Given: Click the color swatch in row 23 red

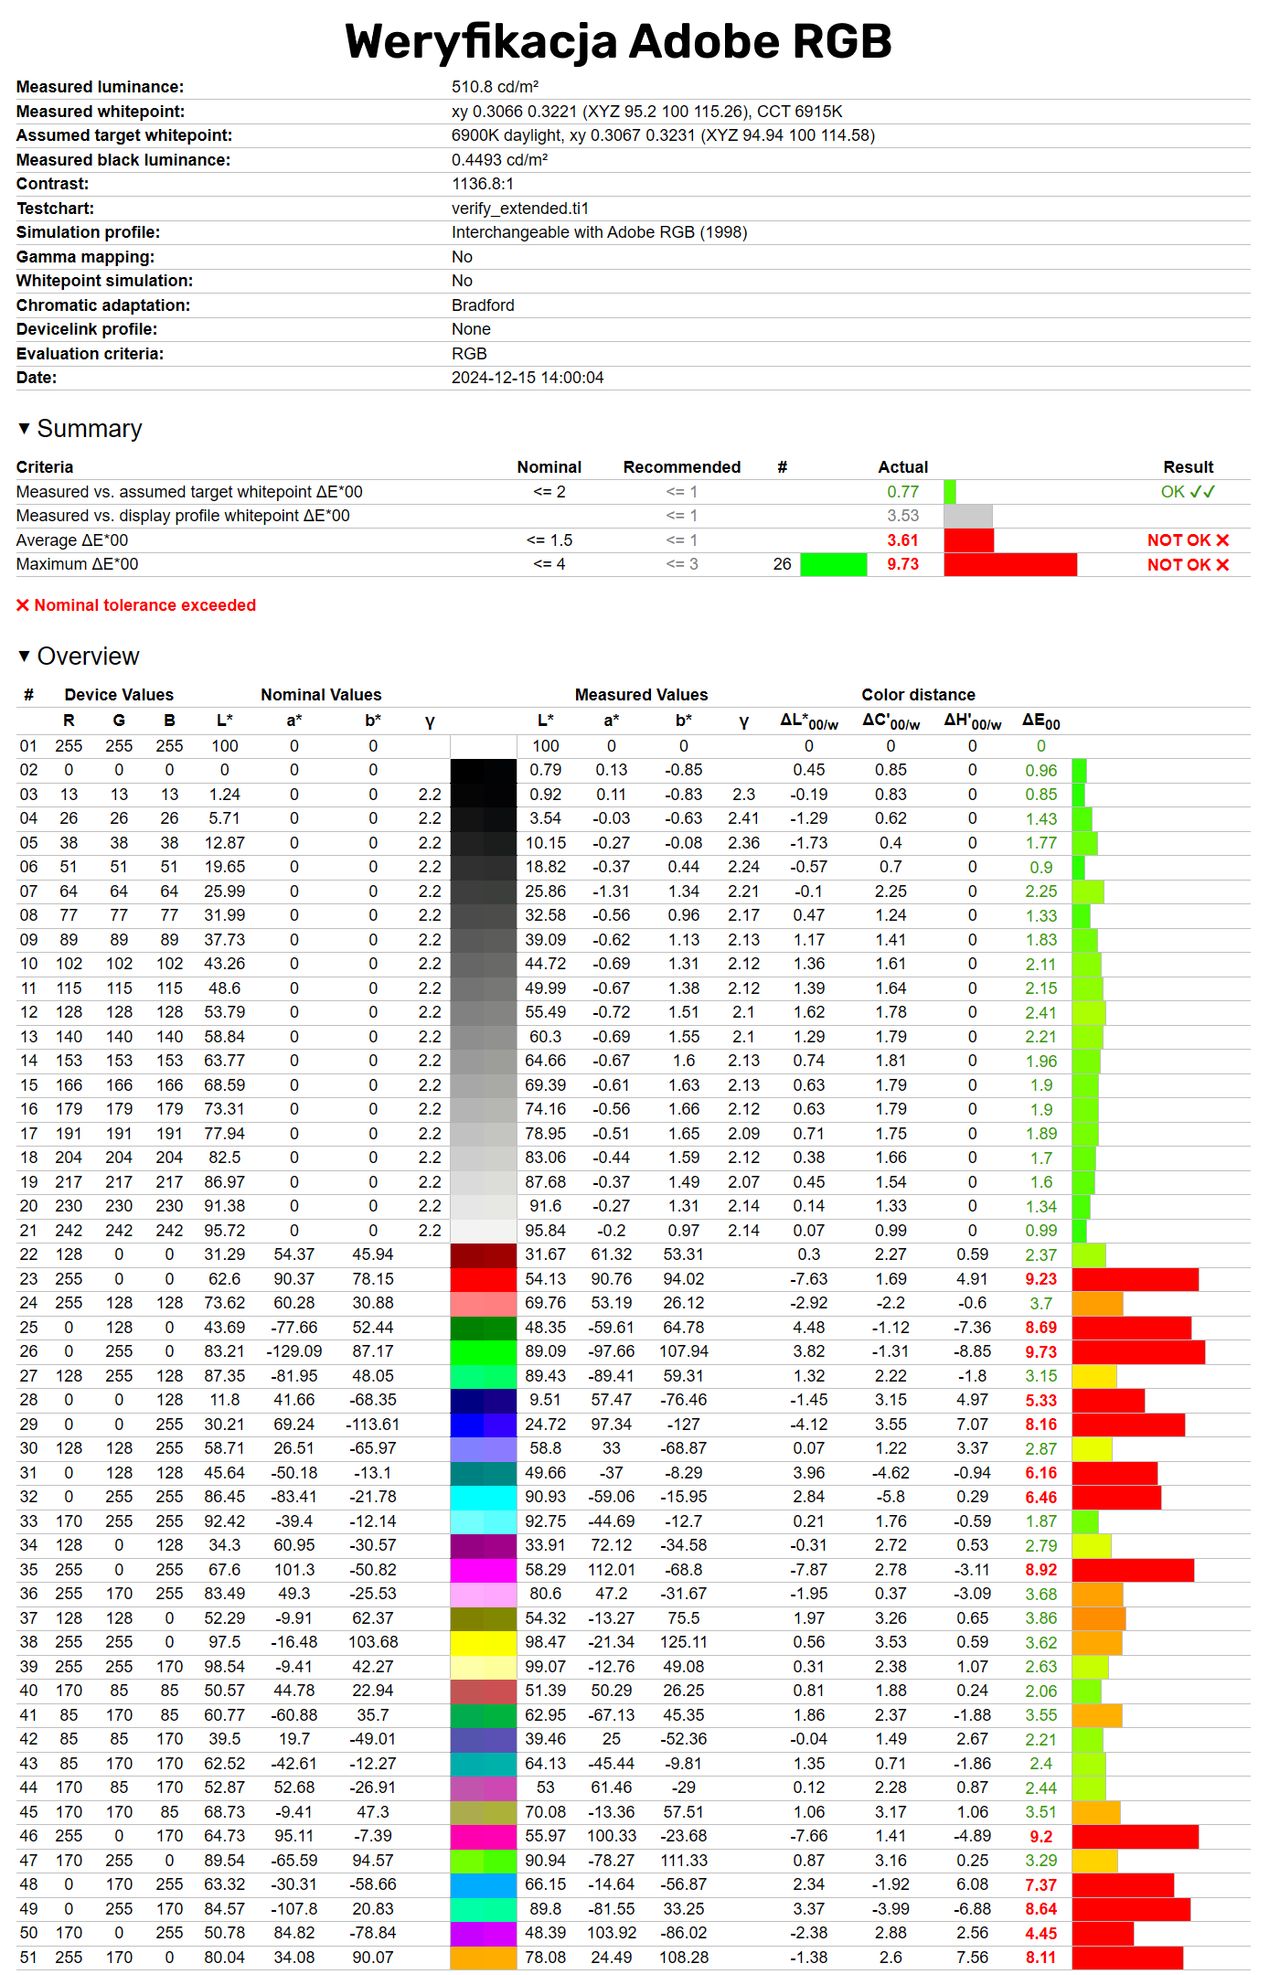Looking at the screenshot, I should [x=483, y=1279].
